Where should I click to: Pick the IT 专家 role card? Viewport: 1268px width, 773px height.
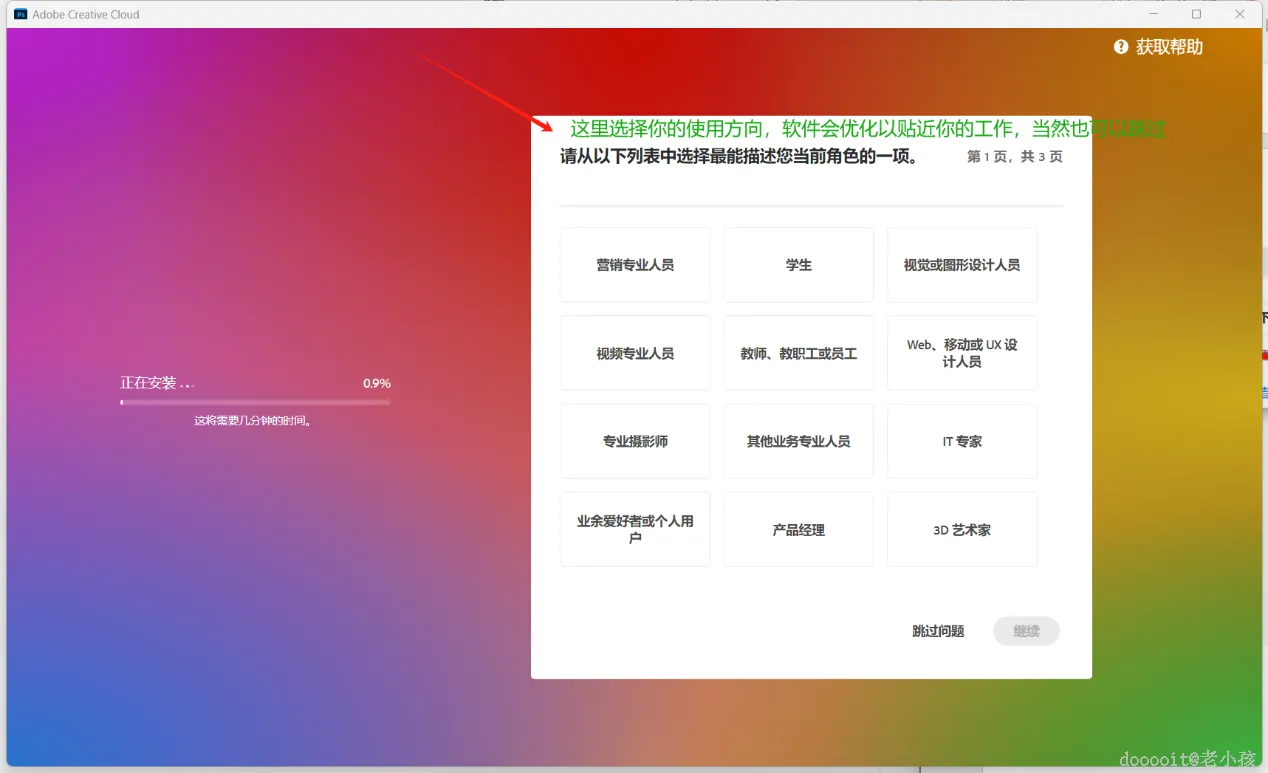pos(961,441)
